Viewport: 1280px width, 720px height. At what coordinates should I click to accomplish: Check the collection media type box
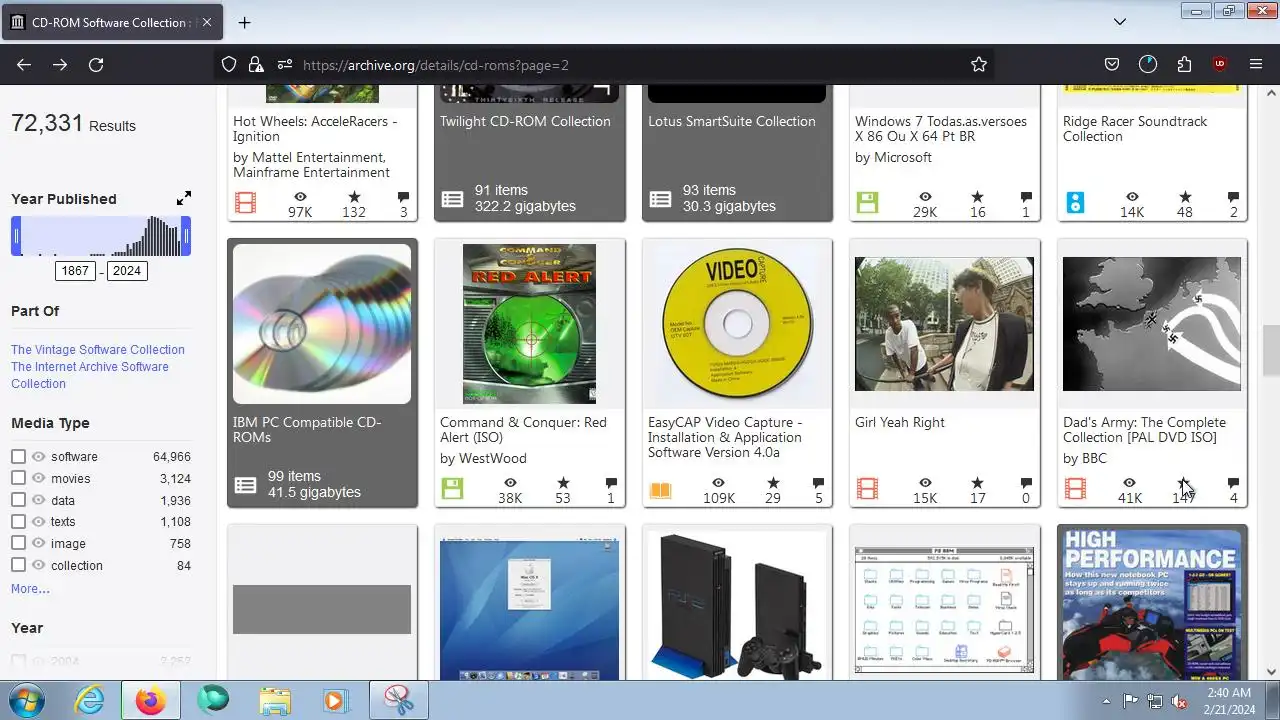[x=18, y=565]
